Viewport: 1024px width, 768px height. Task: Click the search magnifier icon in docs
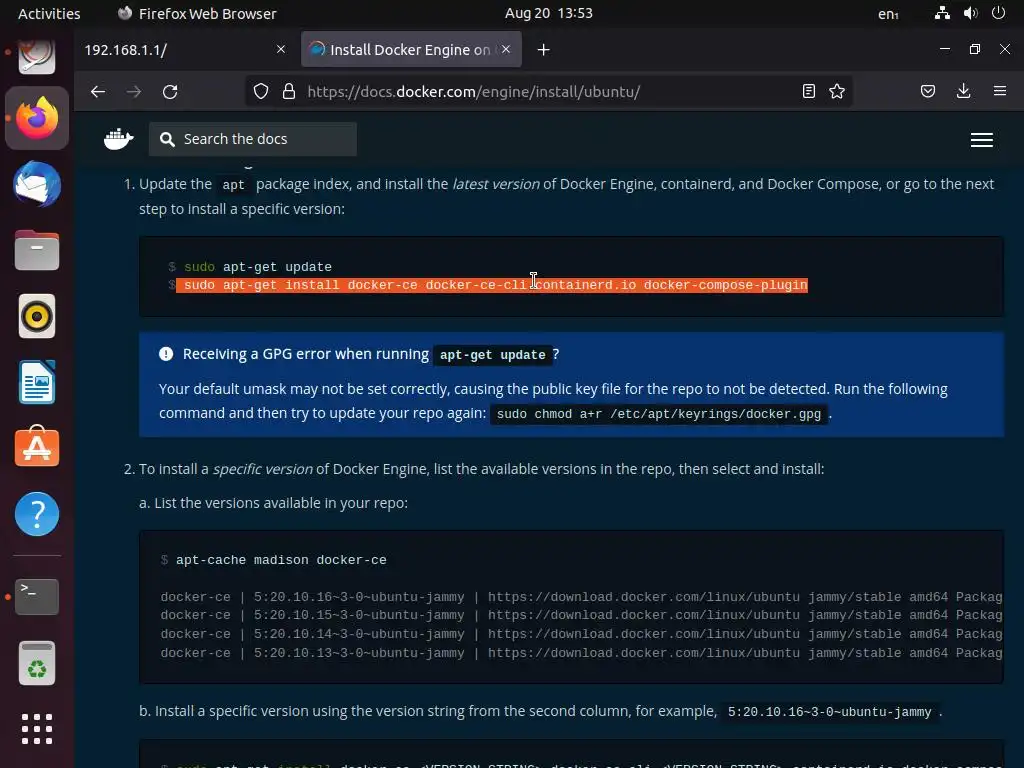coord(167,139)
